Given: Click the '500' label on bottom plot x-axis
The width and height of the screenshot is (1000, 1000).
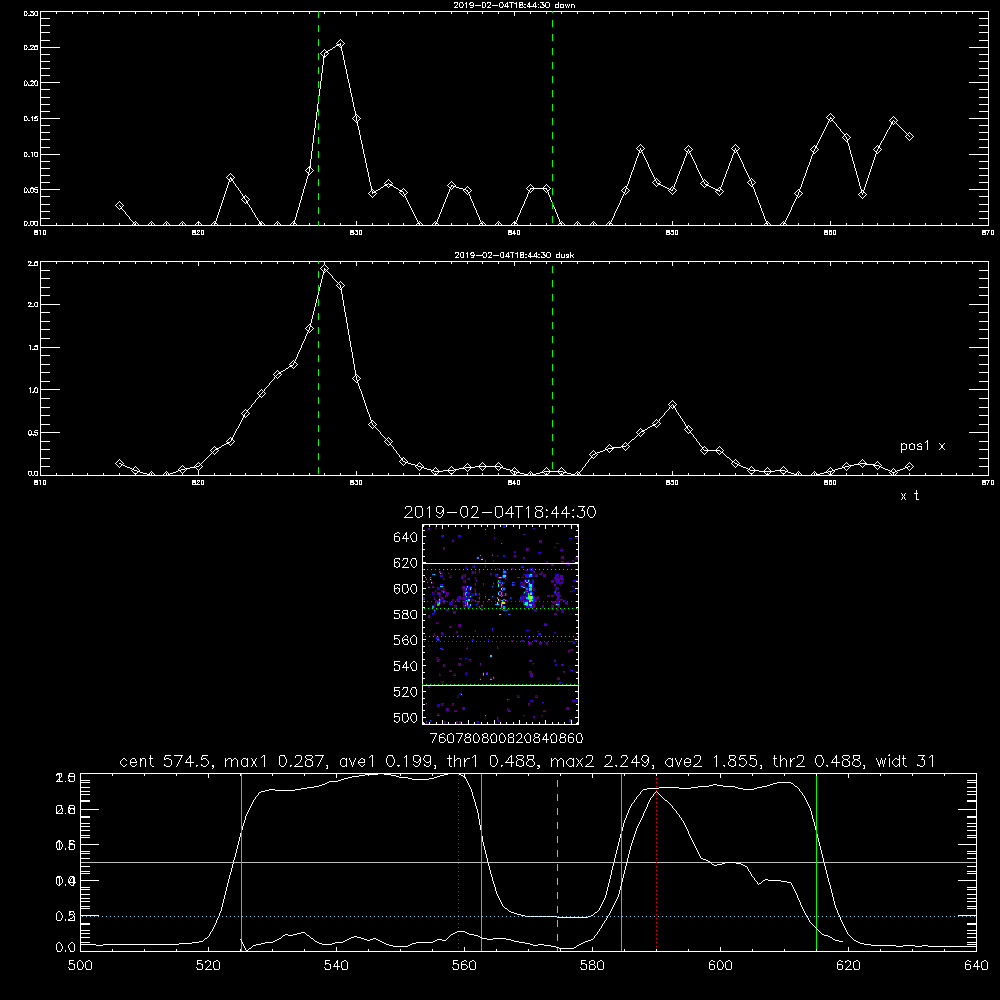Looking at the screenshot, I should click(80, 966).
